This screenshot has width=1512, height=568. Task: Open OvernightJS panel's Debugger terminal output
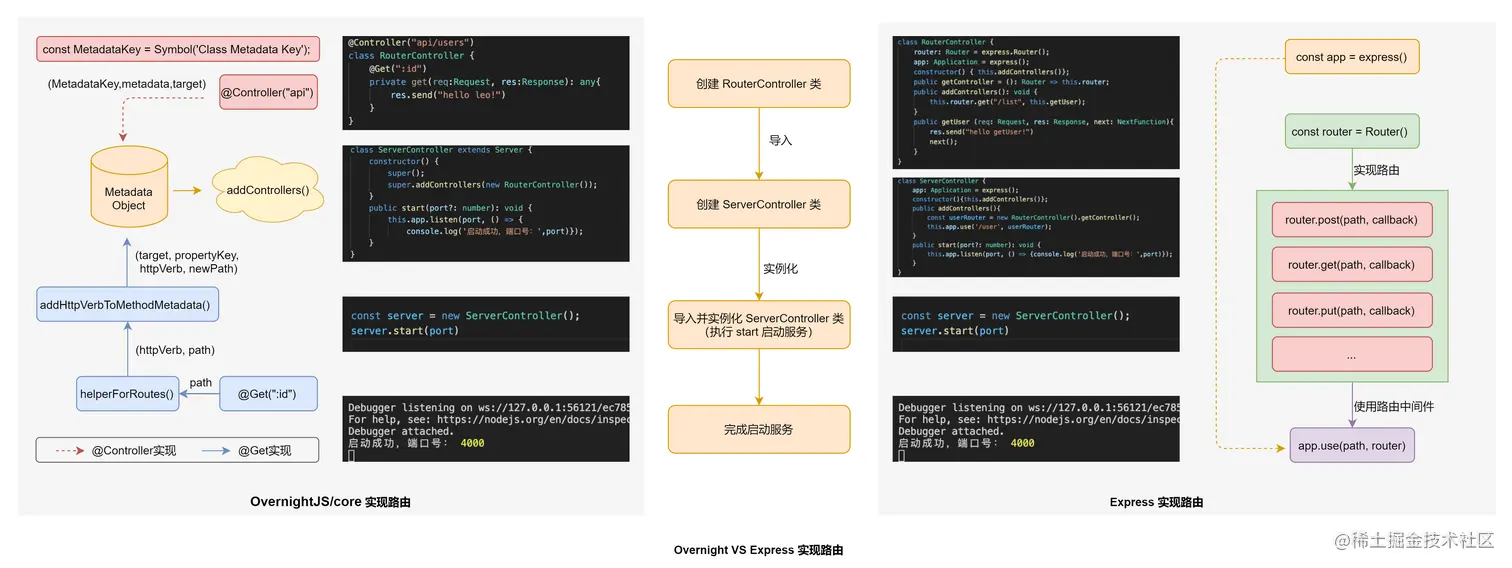486,428
